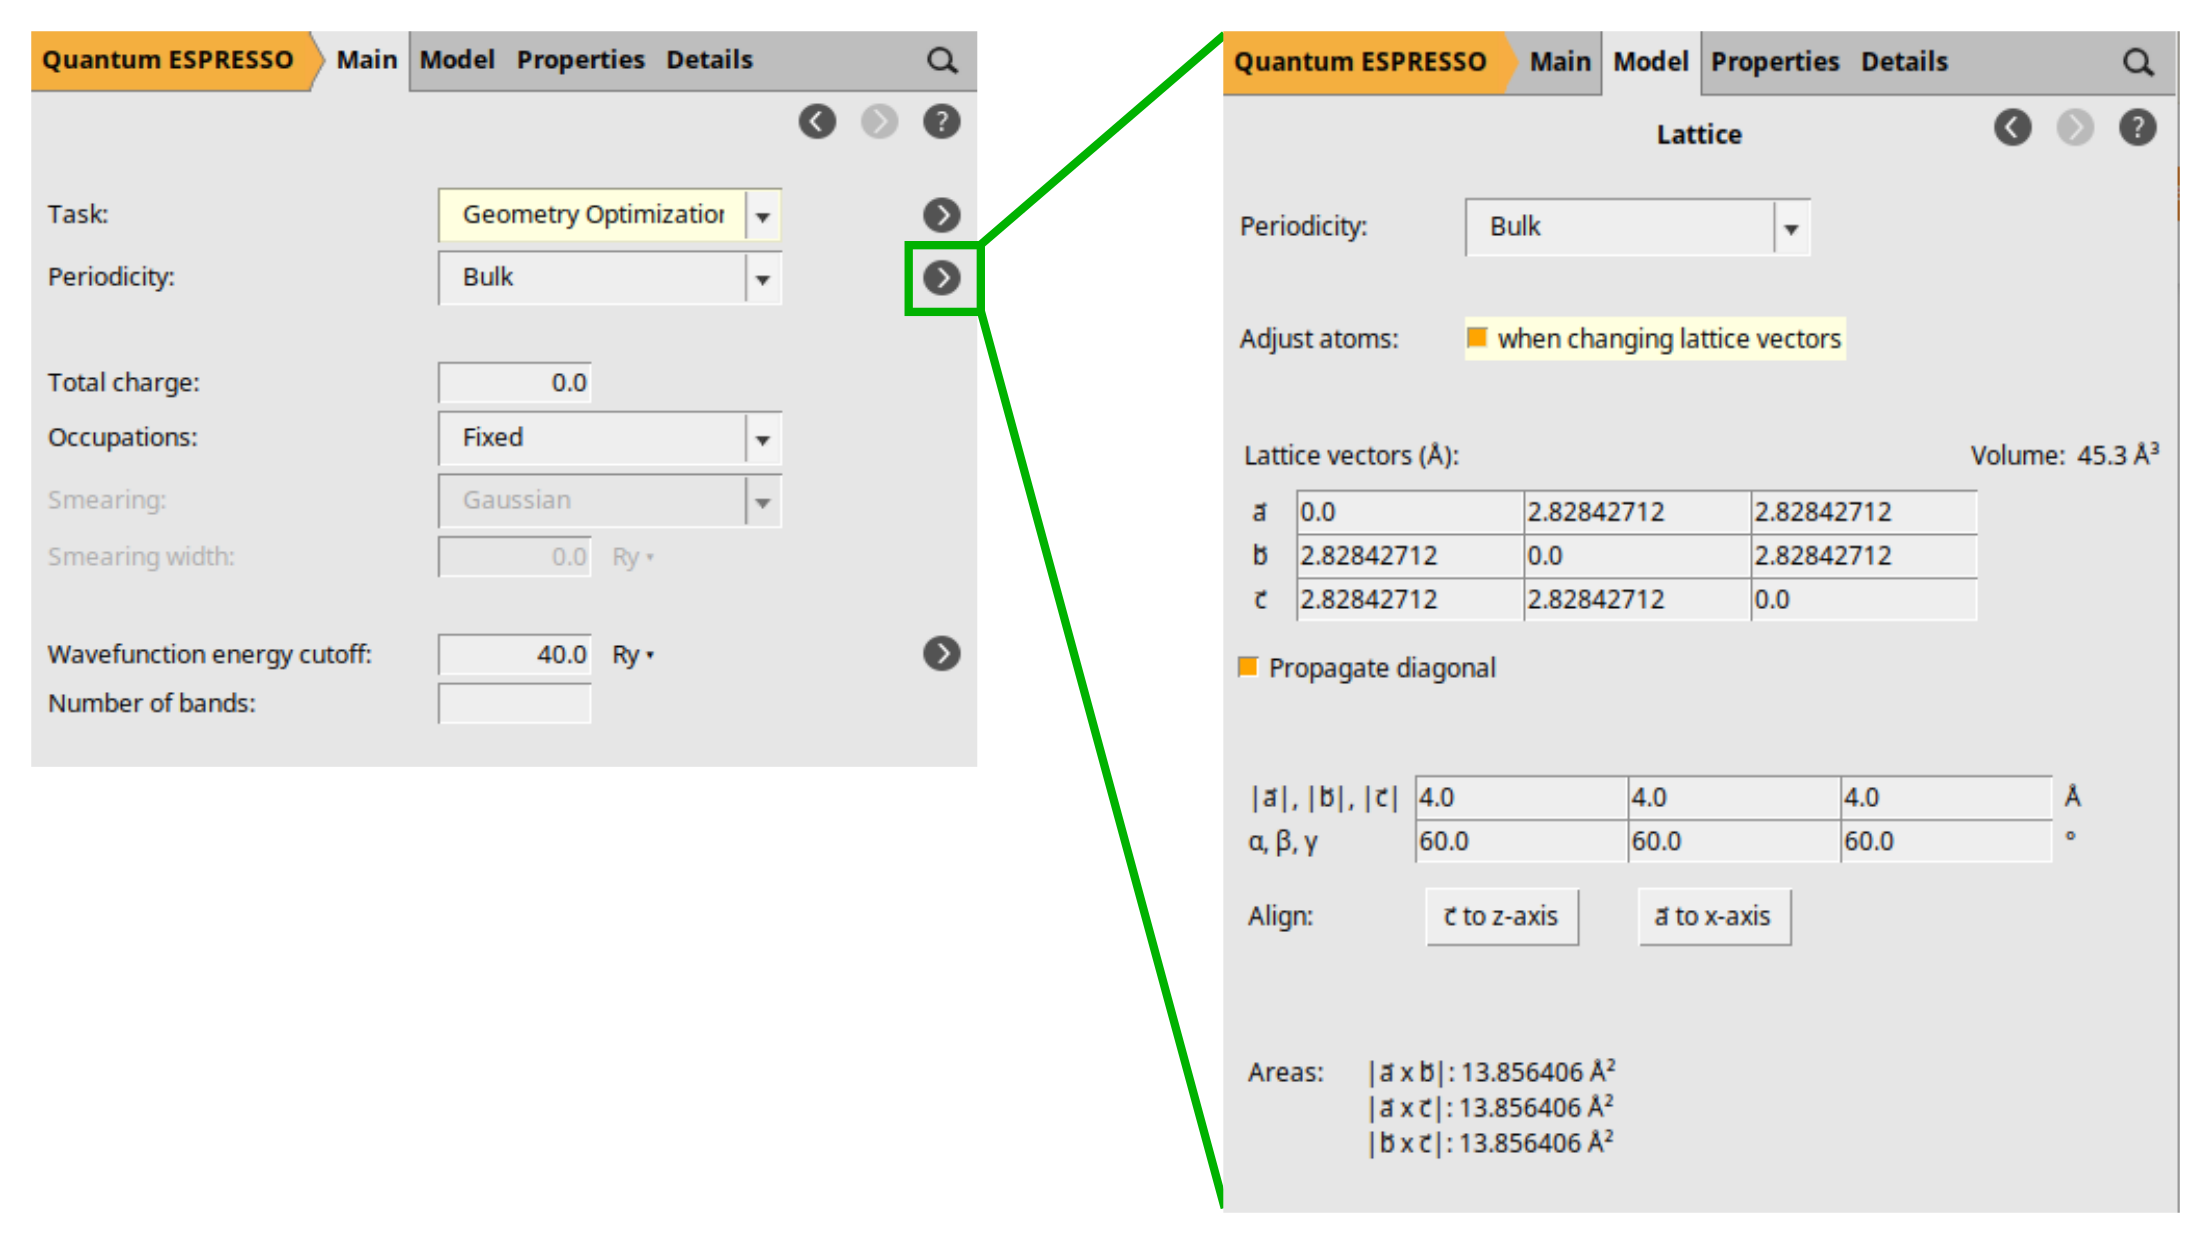Click the search magnifier in left panel
The image size is (2211, 1244).
point(941,61)
